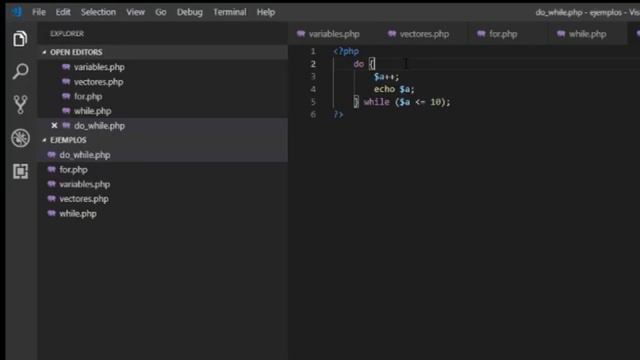This screenshot has height=360, width=640.
Task: Open the Source Control view
Action: (20, 104)
